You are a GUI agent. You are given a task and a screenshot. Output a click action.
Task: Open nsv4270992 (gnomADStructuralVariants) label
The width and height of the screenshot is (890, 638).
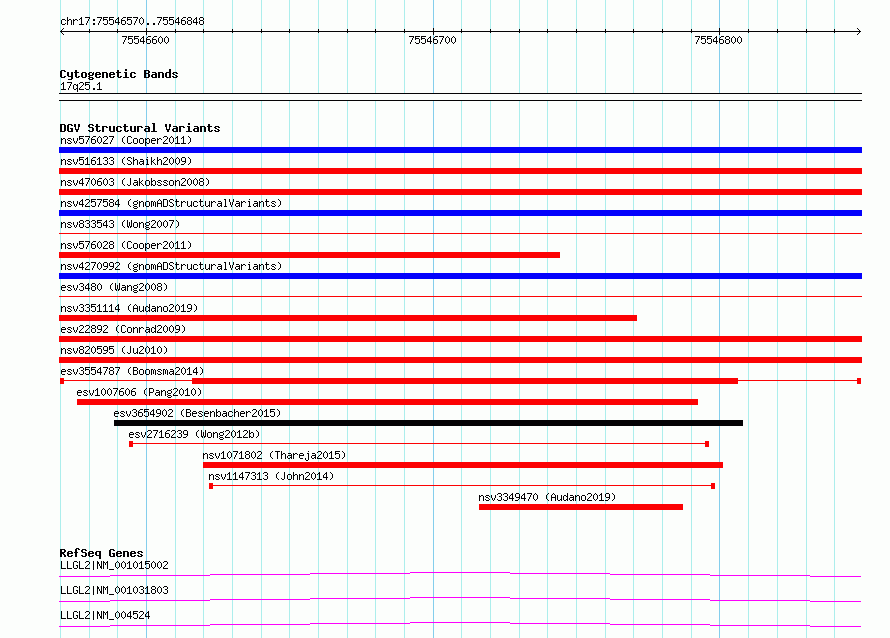point(171,266)
